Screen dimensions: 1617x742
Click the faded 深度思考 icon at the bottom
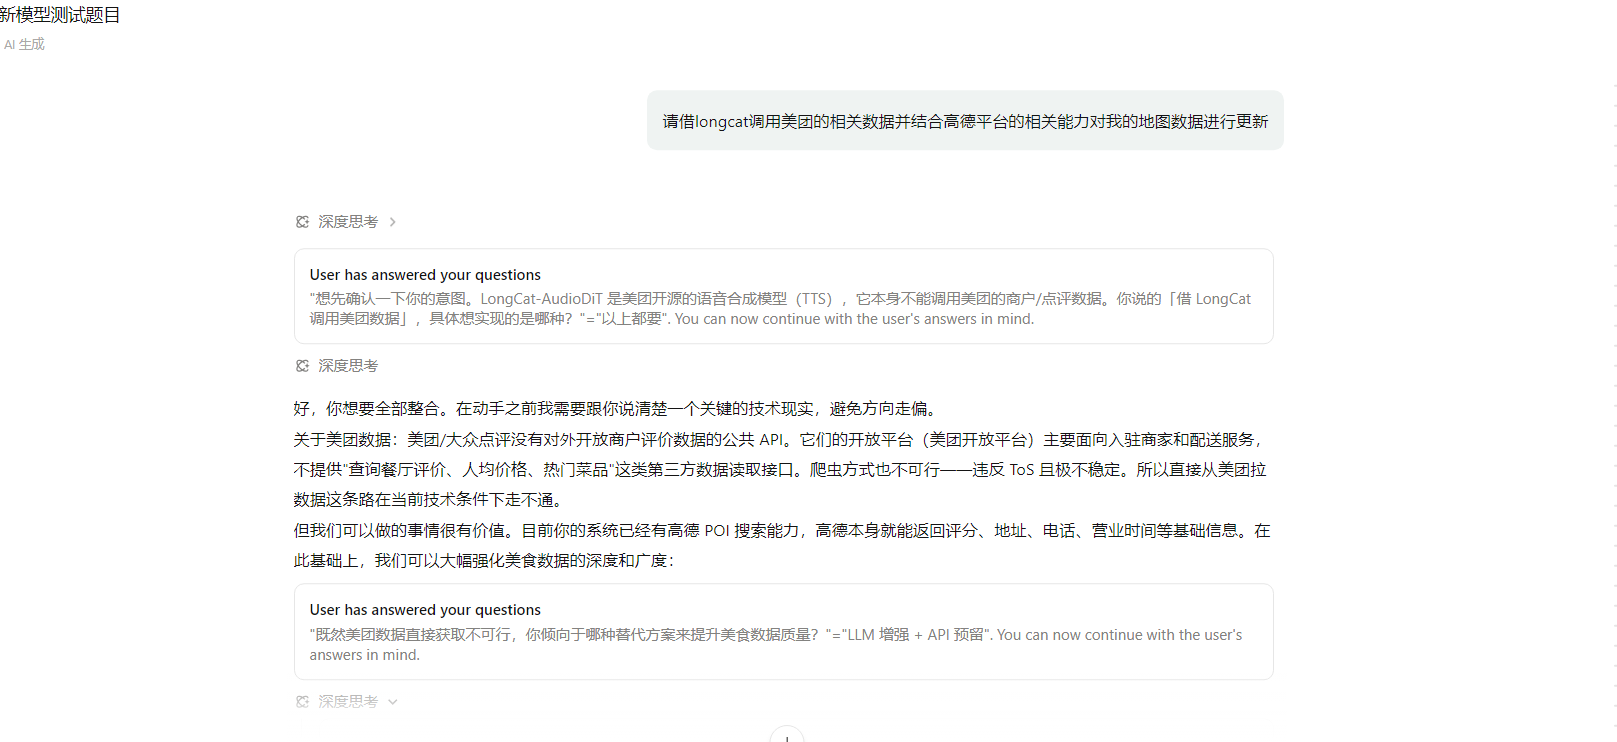pyautogui.click(x=302, y=702)
